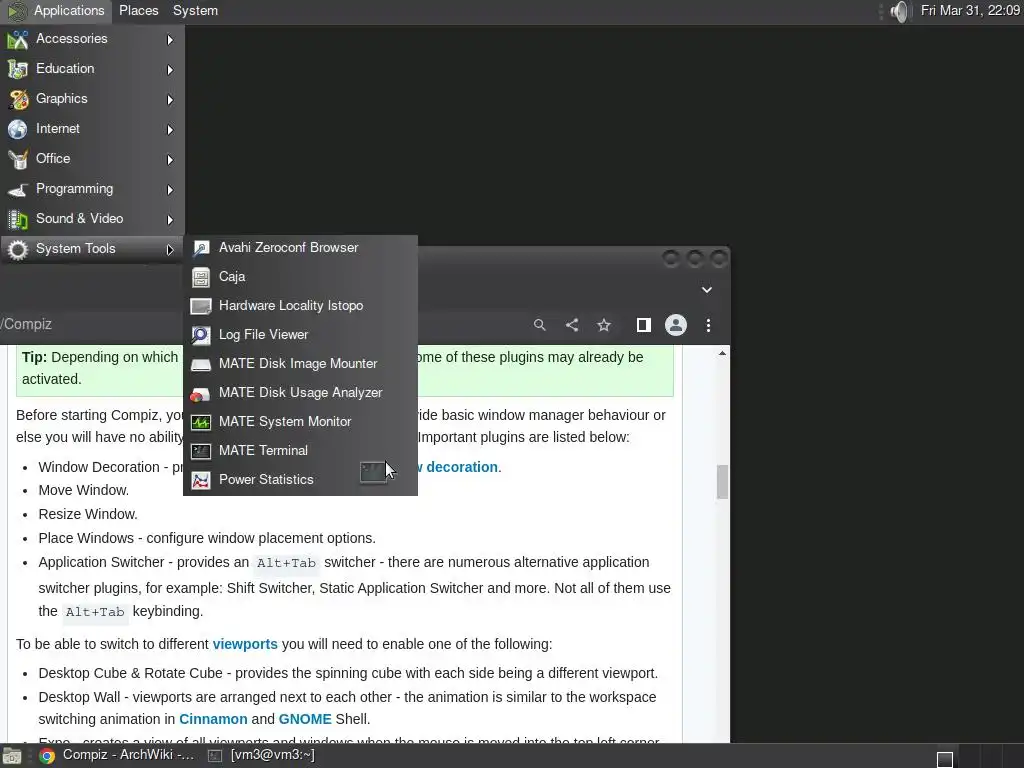The image size is (1024, 768).
Task: Expand arrow next to Office
Action: click(x=170, y=160)
